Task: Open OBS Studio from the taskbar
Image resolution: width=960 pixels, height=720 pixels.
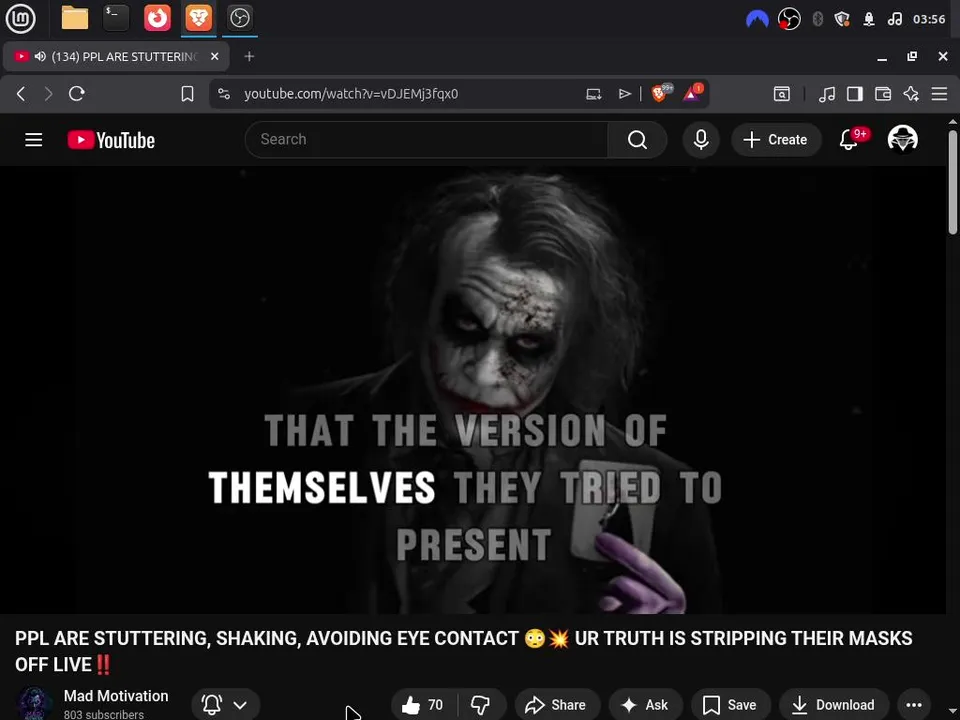Action: pos(239,18)
